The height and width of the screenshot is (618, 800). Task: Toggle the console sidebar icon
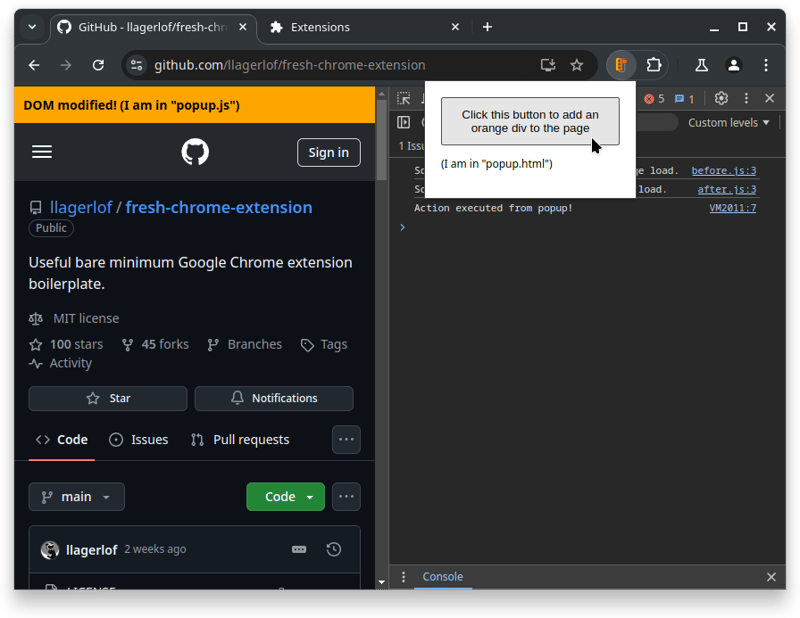click(404, 122)
